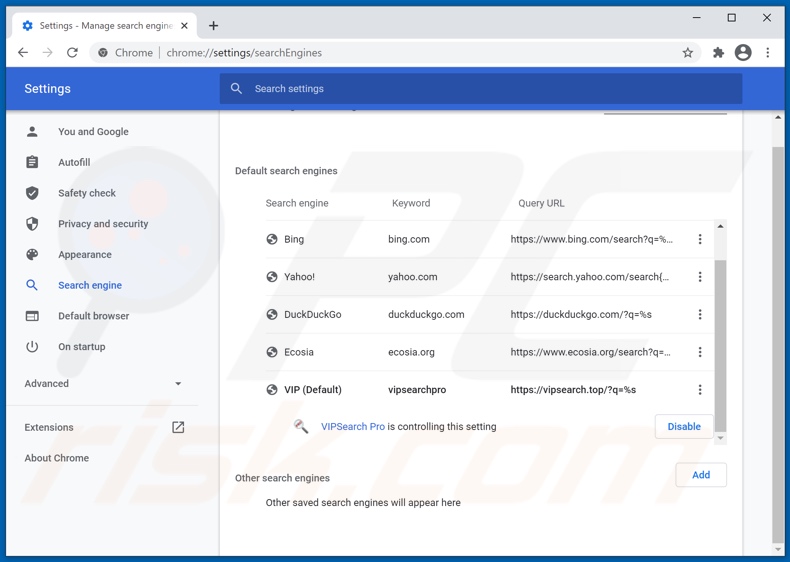Image resolution: width=790 pixels, height=562 pixels.
Task: Open Appearance settings
Action: 85,255
